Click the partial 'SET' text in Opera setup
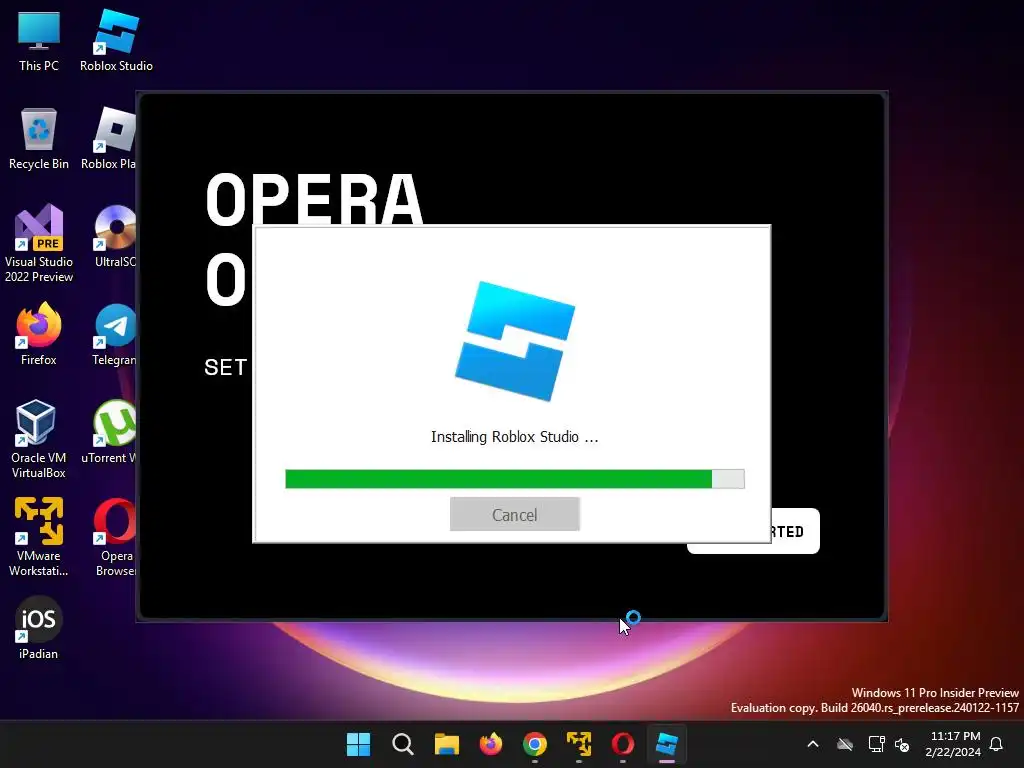1024x768 pixels. [x=225, y=367]
